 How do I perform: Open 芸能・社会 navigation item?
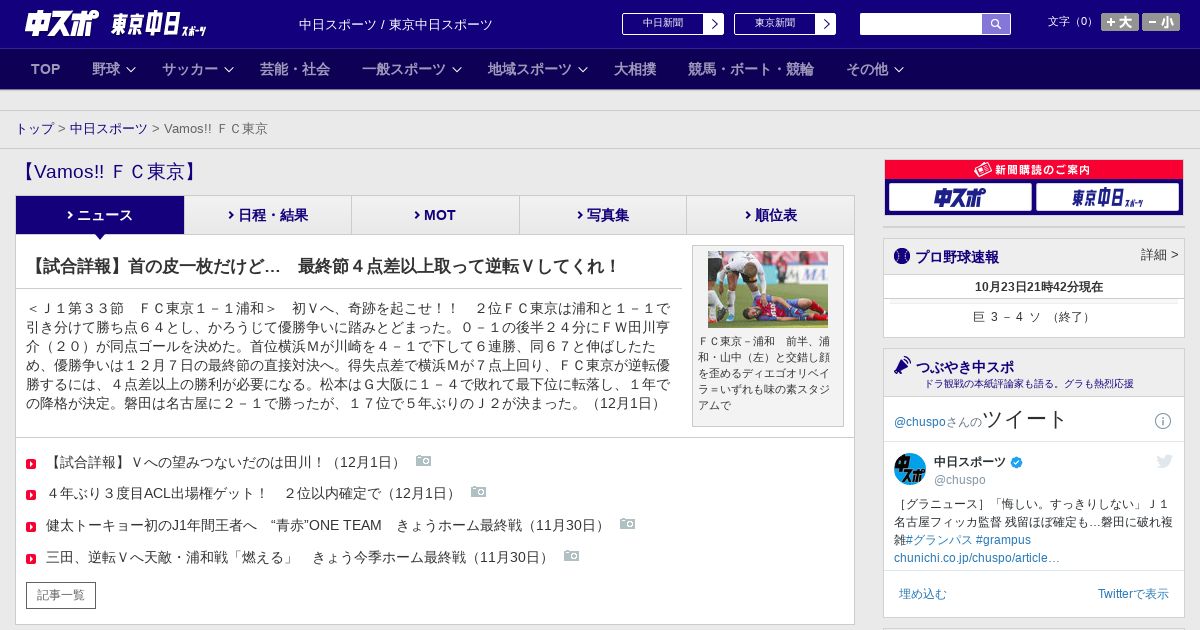coord(295,69)
